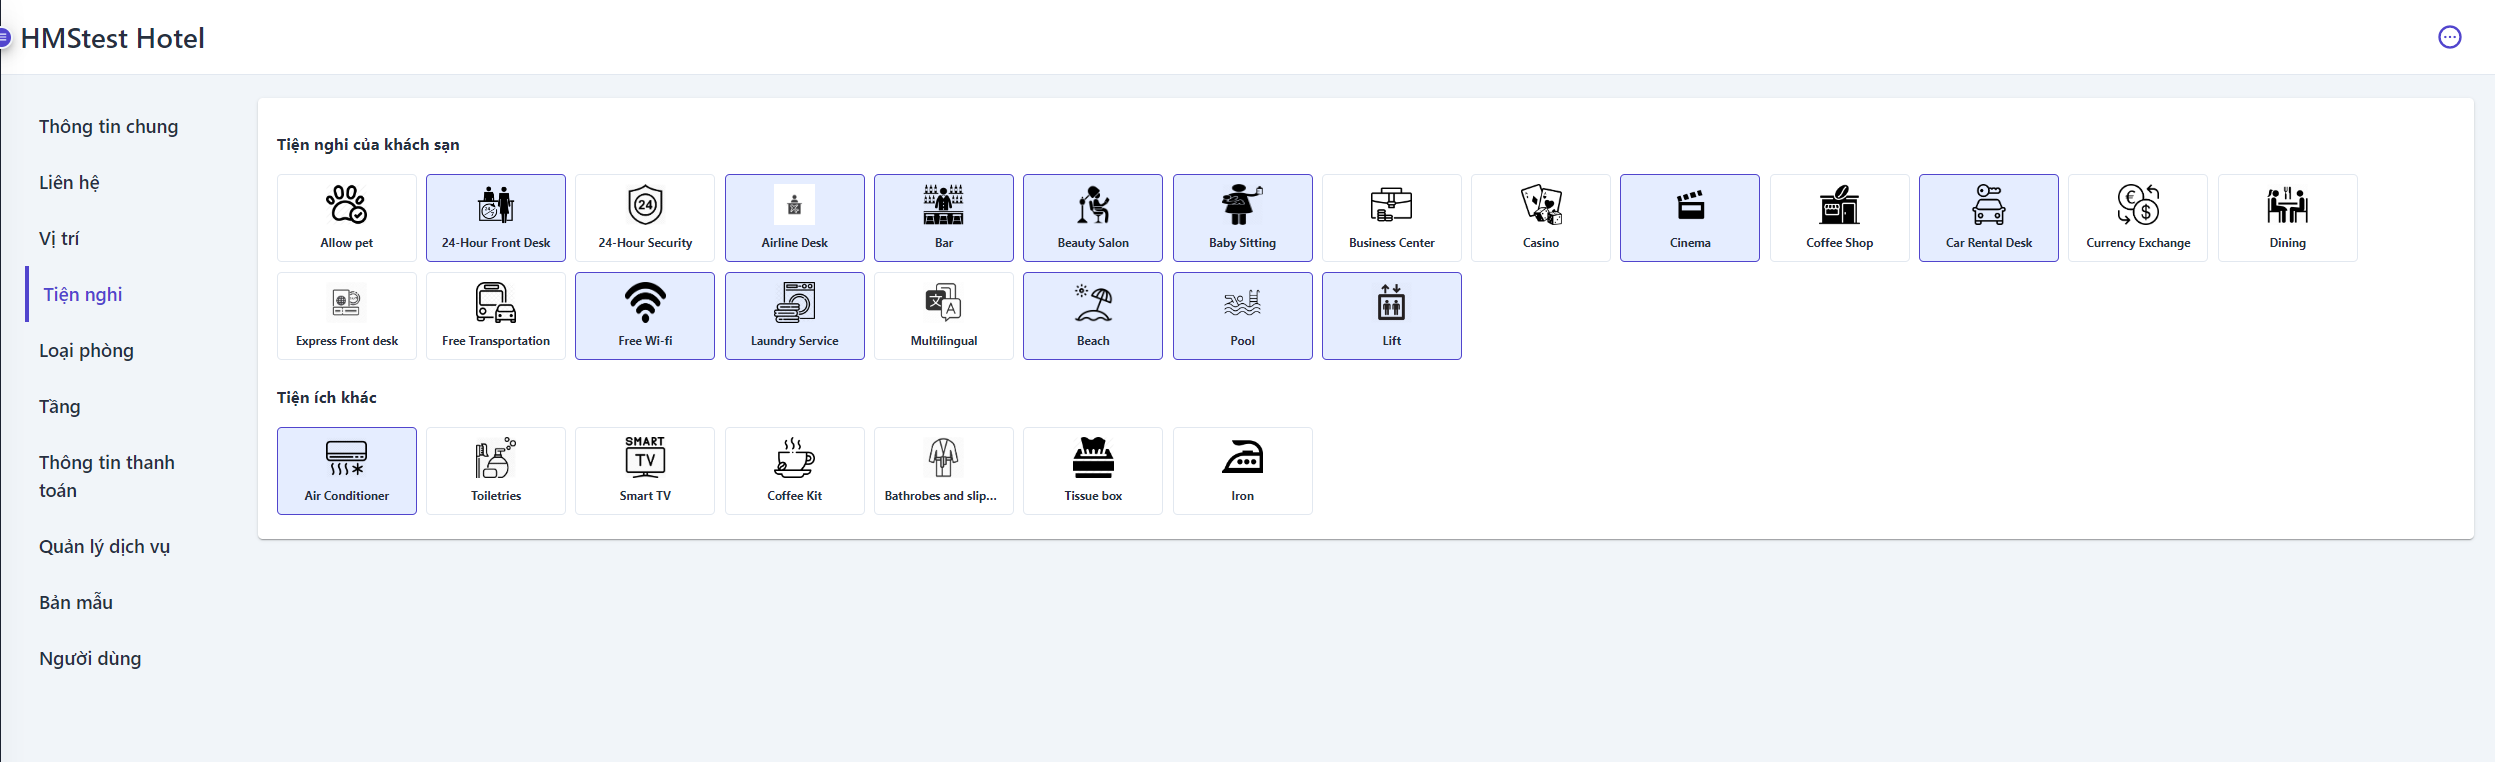Go to Thông tin thanh toán
The height and width of the screenshot is (762, 2495).
click(x=107, y=476)
